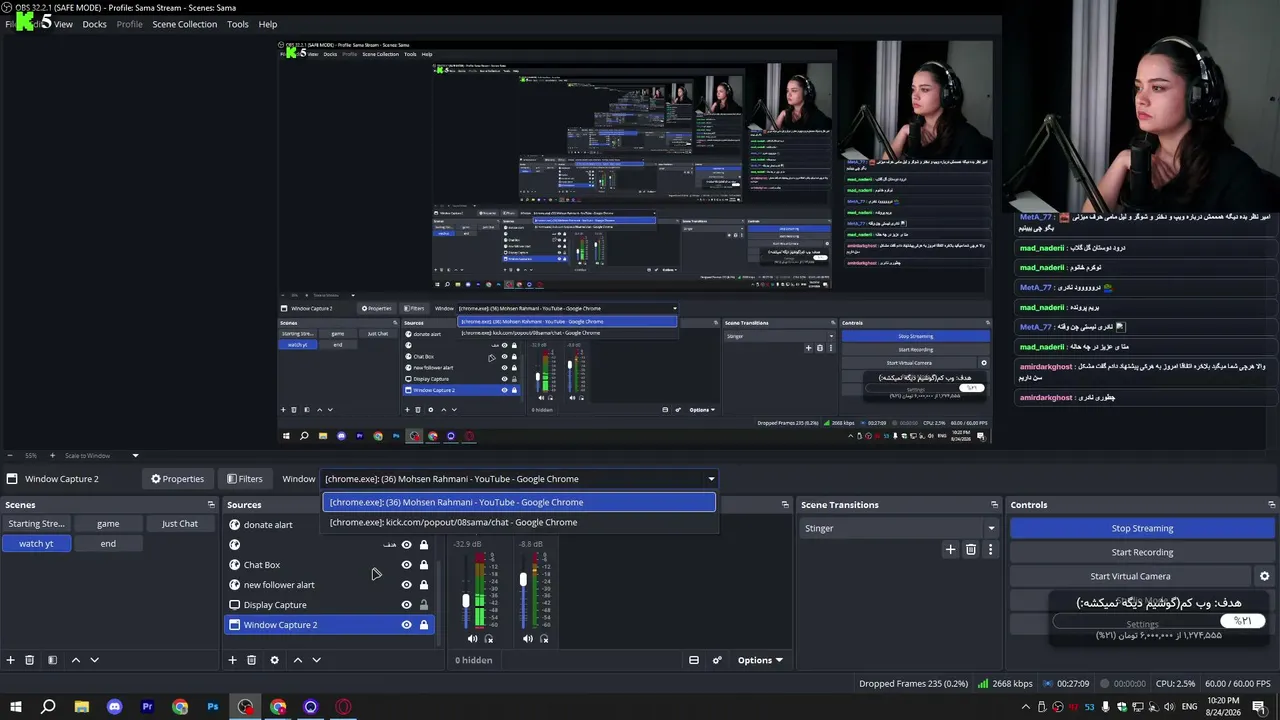Click the -32.9 dB channel volume fader
Viewport: 1280px width, 720px height.
(466, 601)
